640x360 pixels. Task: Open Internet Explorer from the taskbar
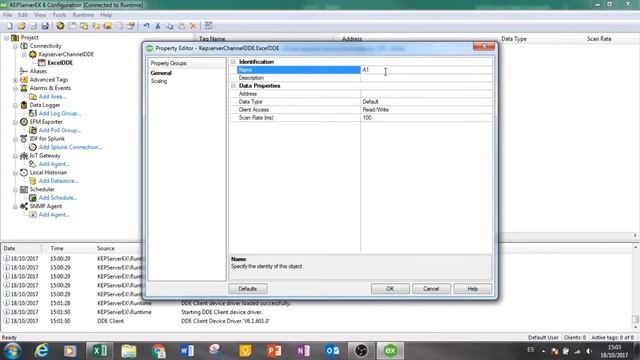[41, 351]
